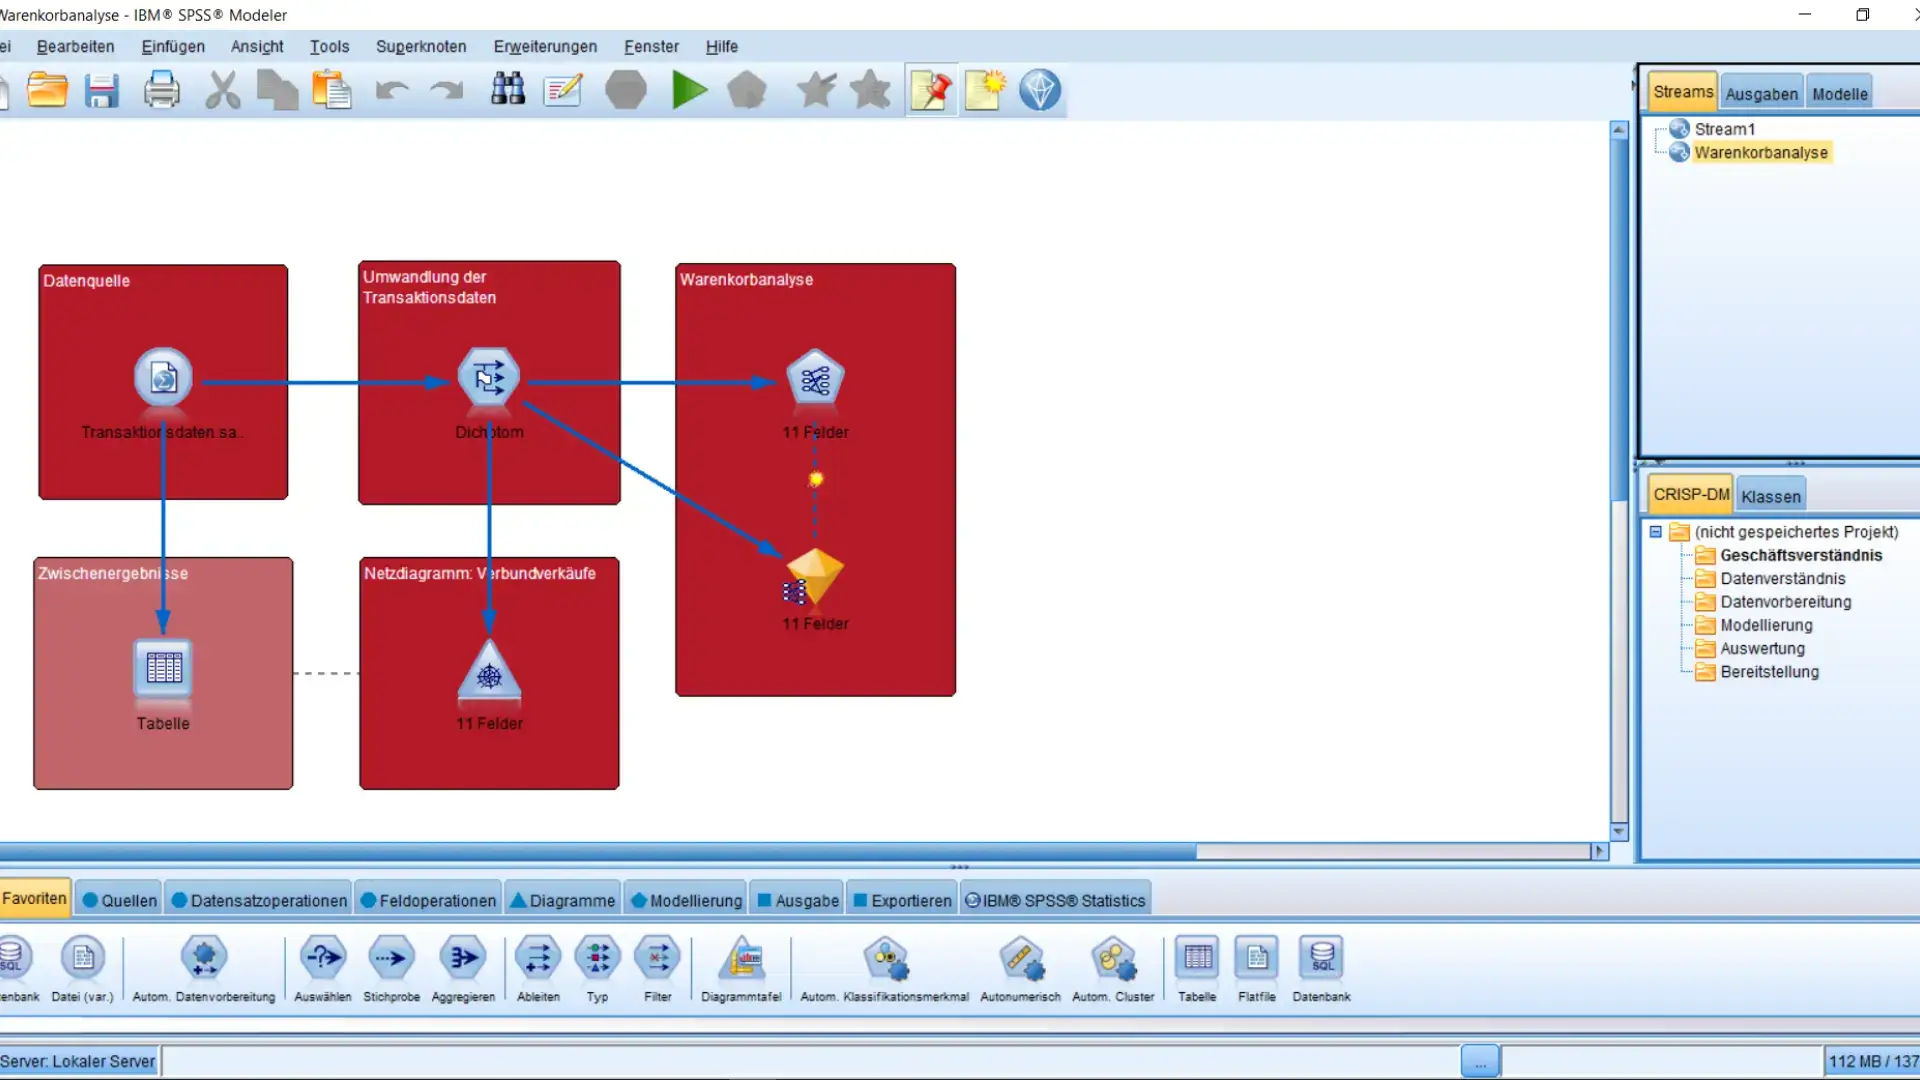Open the blue globe help icon
The width and height of the screenshot is (1920, 1080).
click(1040, 90)
